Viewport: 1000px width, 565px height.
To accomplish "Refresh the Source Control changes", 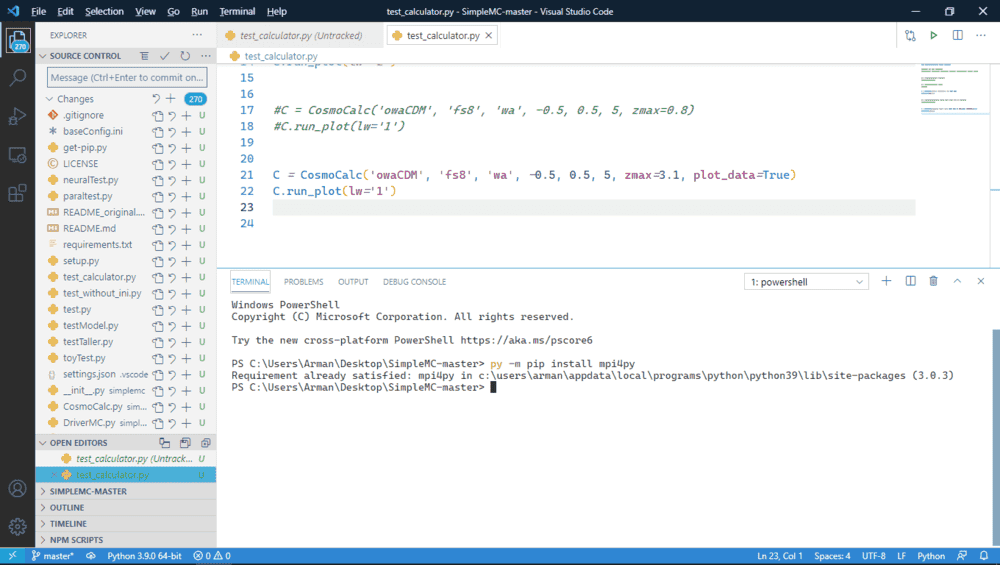I will [185, 56].
